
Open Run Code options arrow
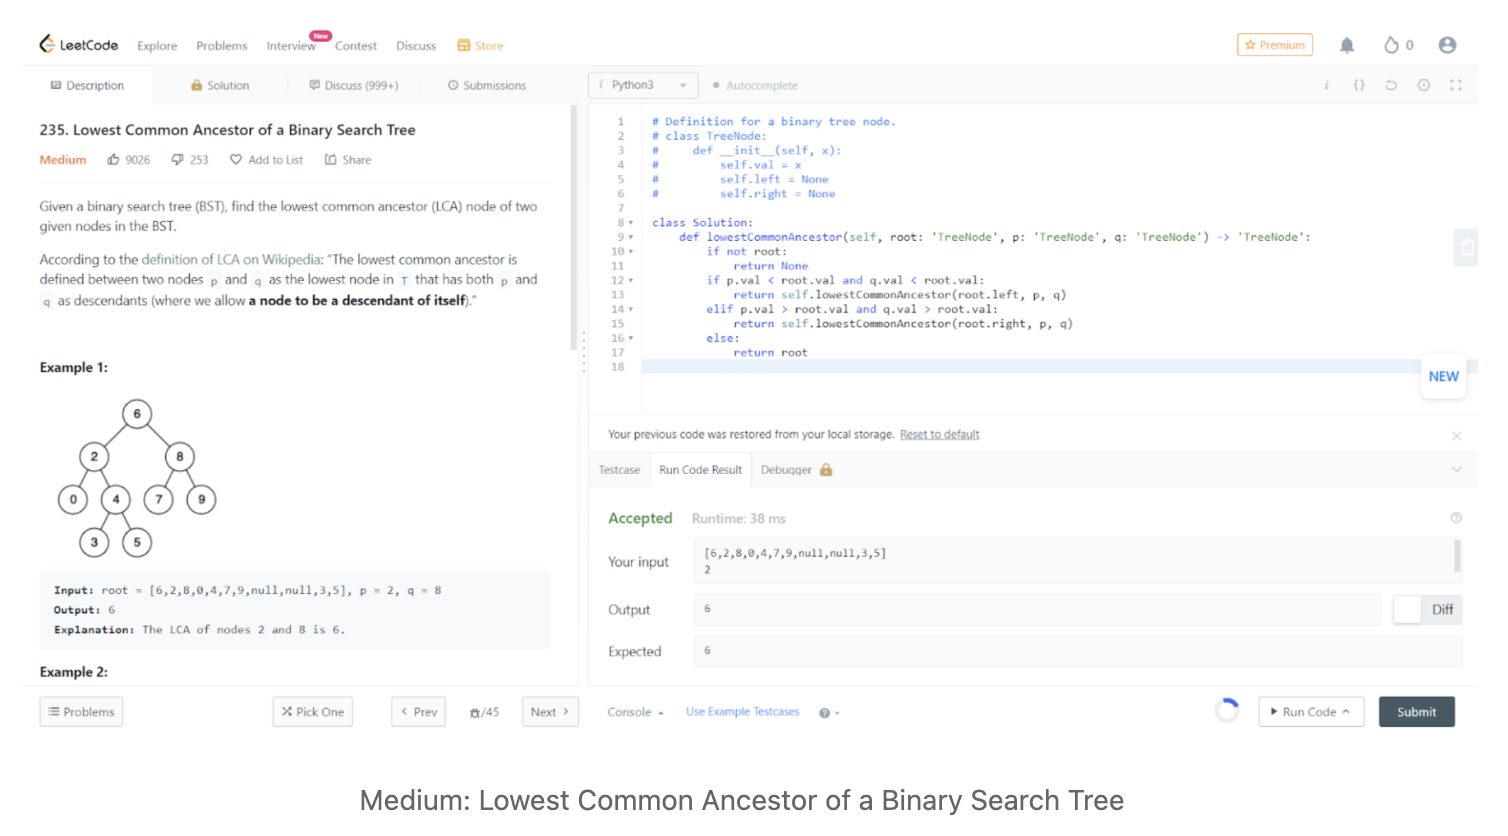point(1346,712)
